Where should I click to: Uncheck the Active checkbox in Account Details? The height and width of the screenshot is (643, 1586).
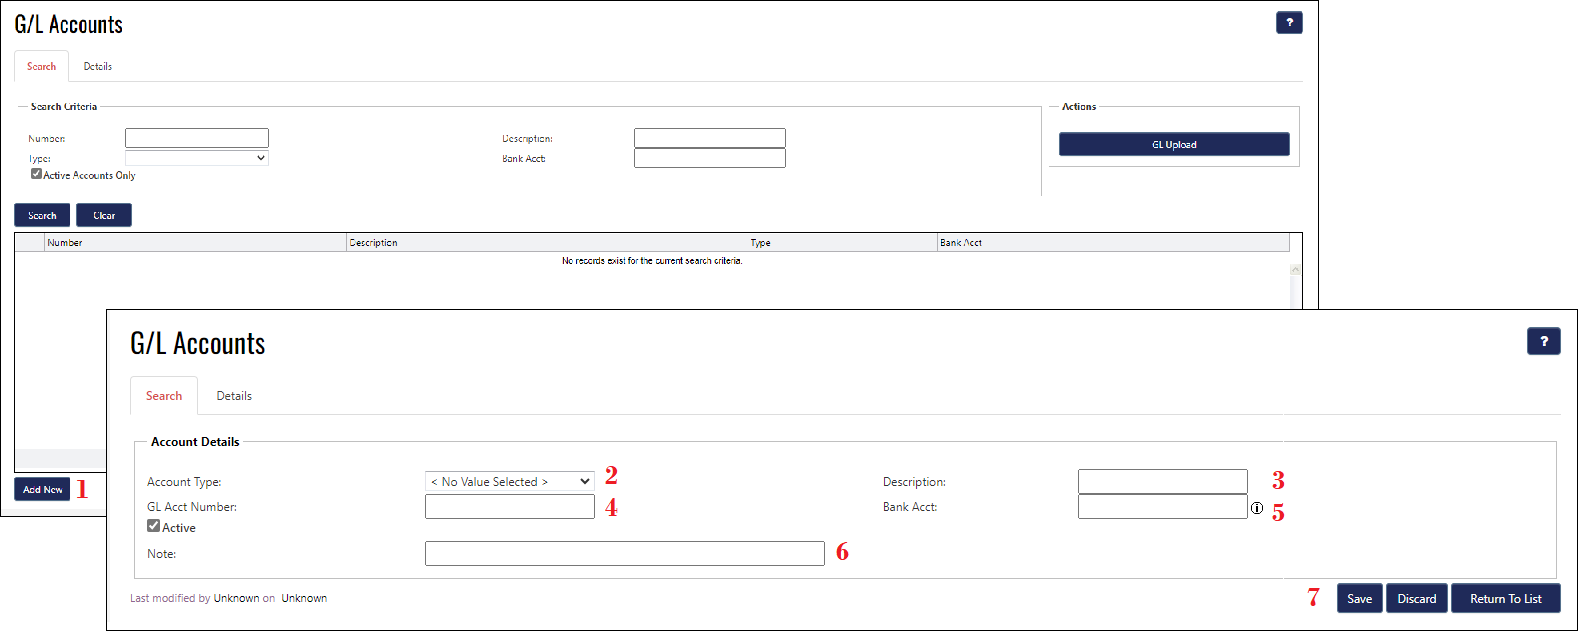[x=154, y=526]
